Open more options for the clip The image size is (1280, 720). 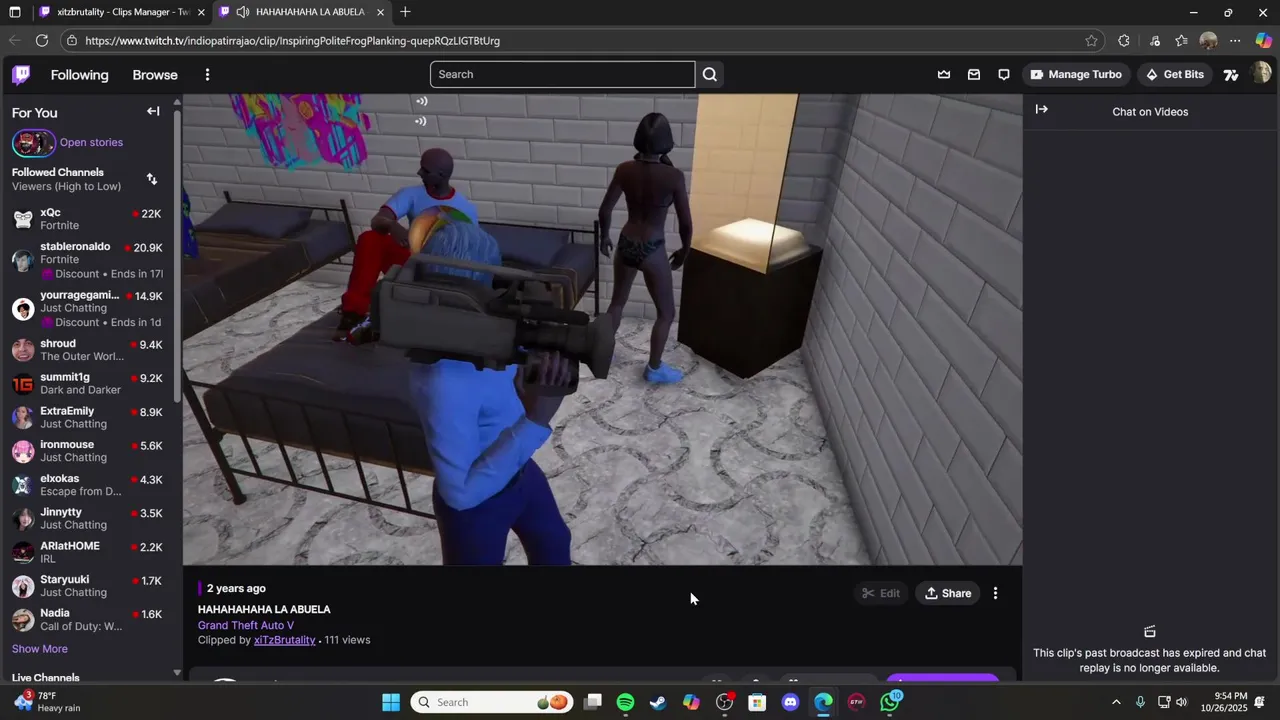tap(995, 593)
